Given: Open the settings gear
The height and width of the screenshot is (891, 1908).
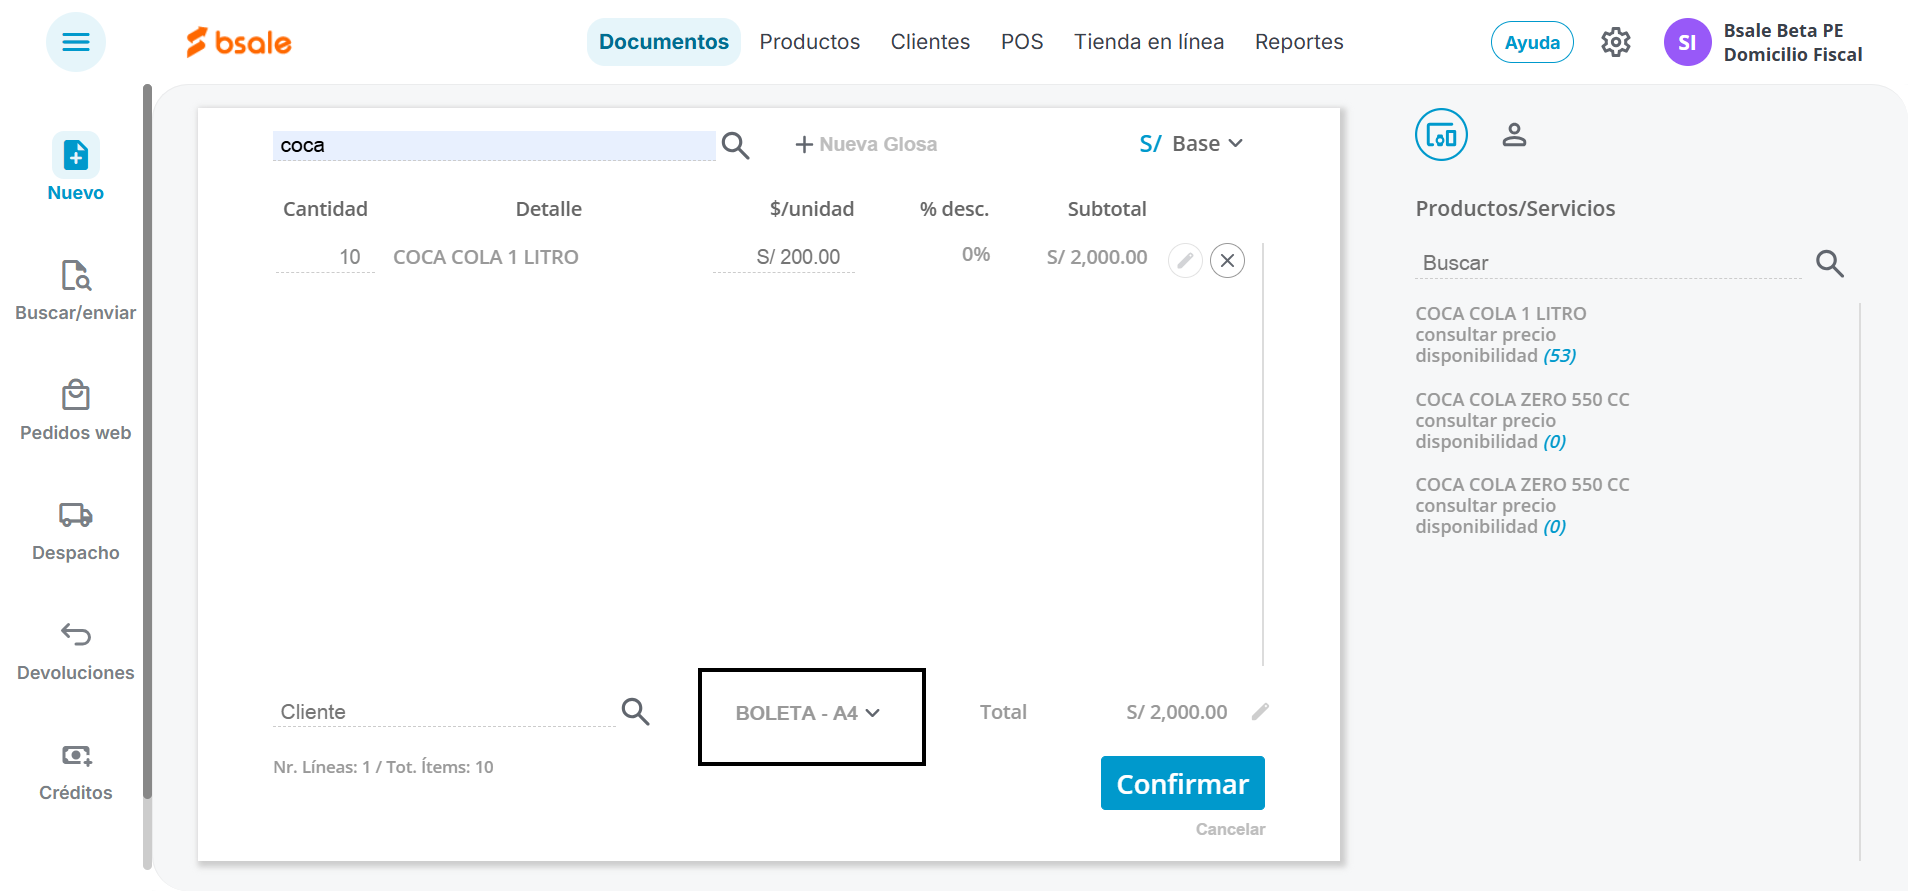Looking at the screenshot, I should point(1616,42).
